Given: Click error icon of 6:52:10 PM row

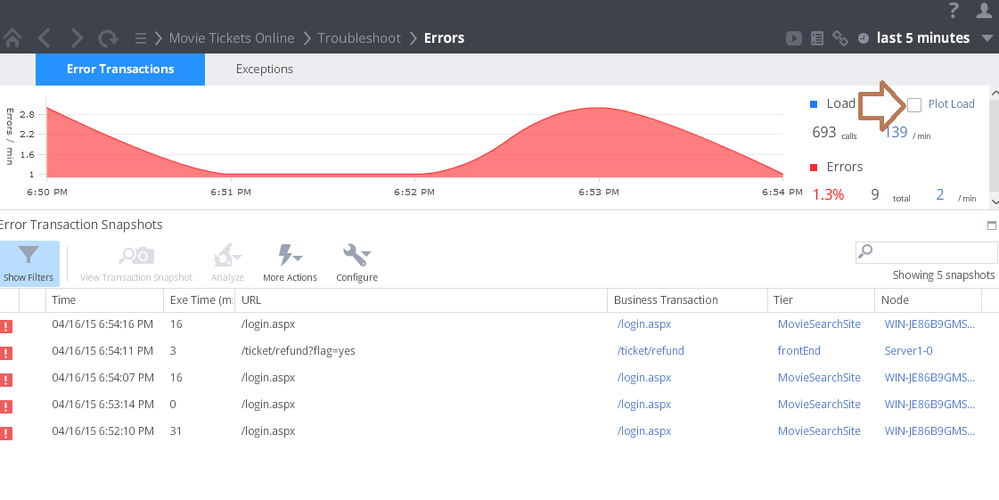Looking at the screenshot, I should tap(6, 434).
